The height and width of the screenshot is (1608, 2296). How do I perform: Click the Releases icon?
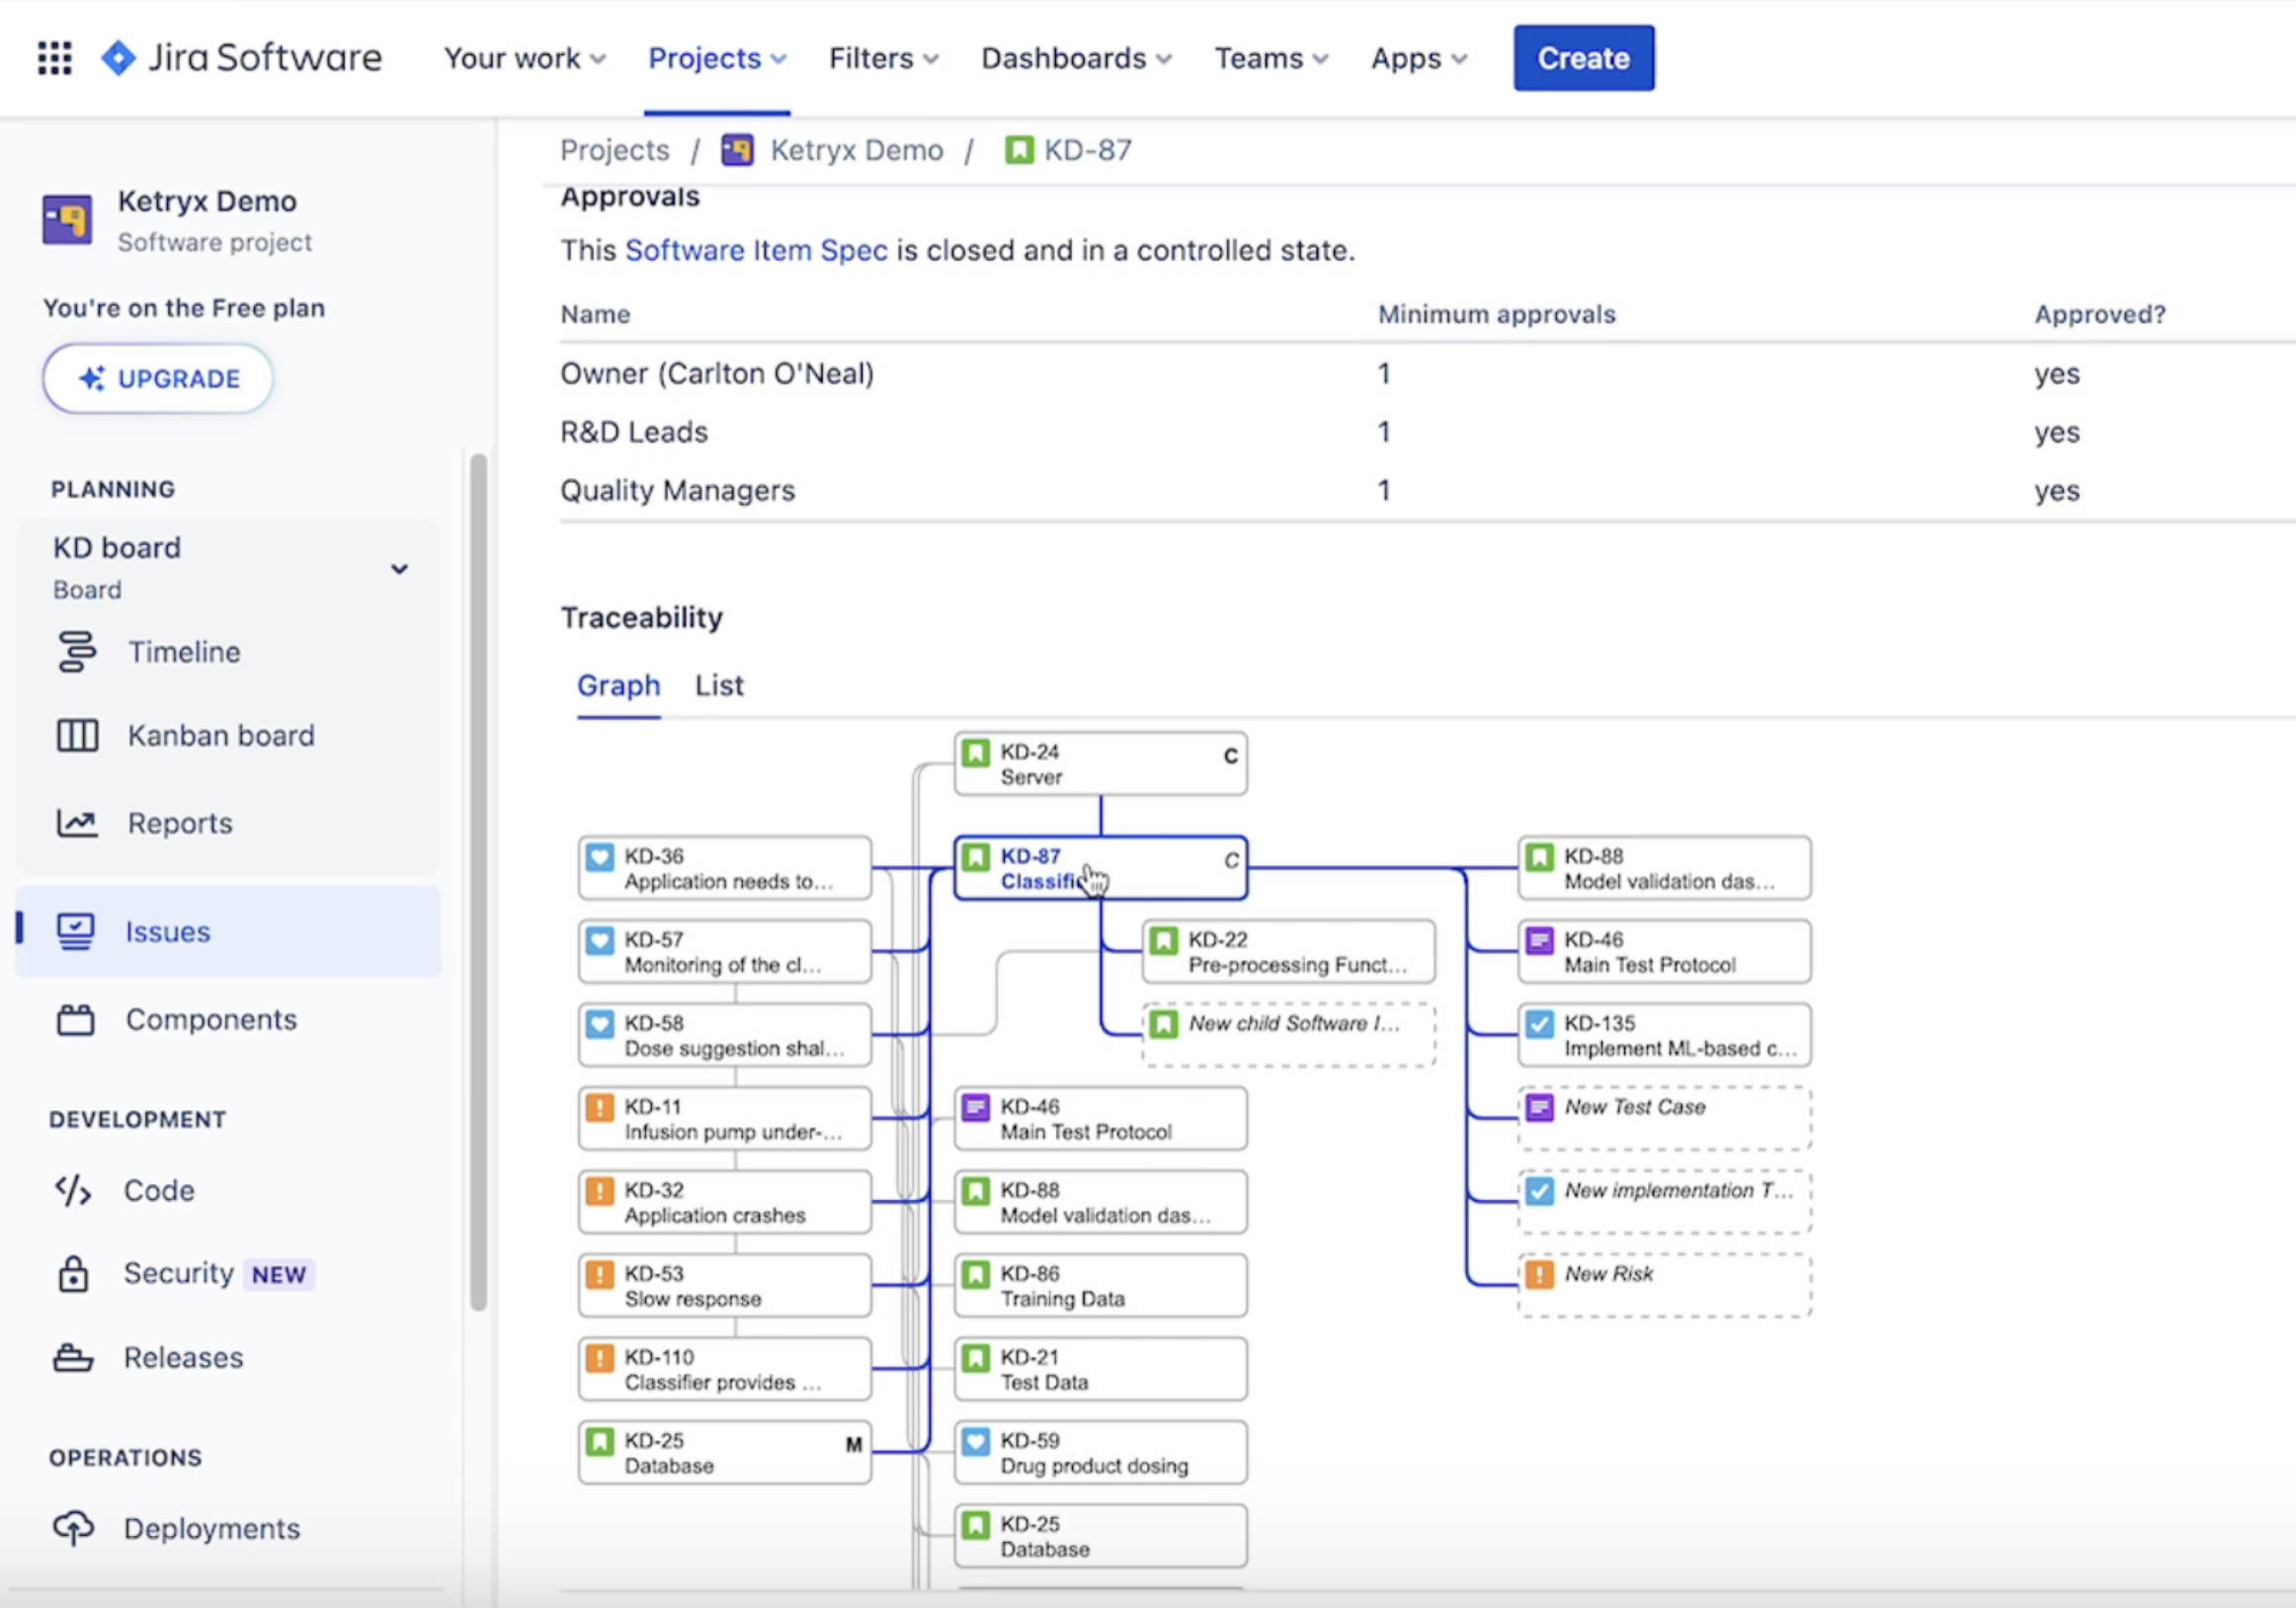(x=72, y=1356)
